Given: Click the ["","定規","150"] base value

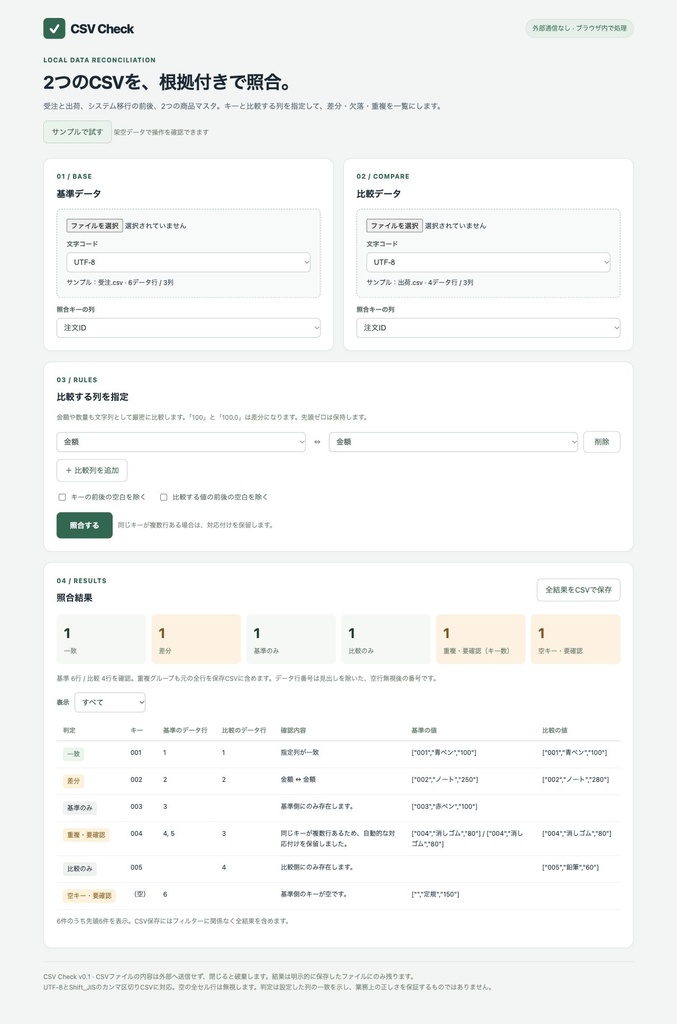Looking at the screenshot, I should point(435,894).
